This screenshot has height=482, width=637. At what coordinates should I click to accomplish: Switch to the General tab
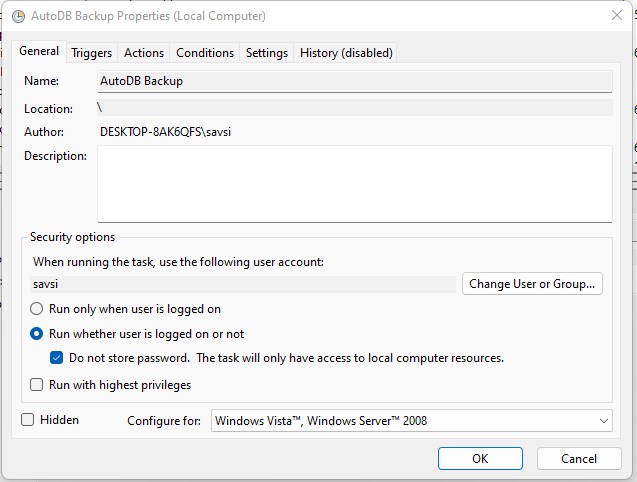[x=39, y=51]
